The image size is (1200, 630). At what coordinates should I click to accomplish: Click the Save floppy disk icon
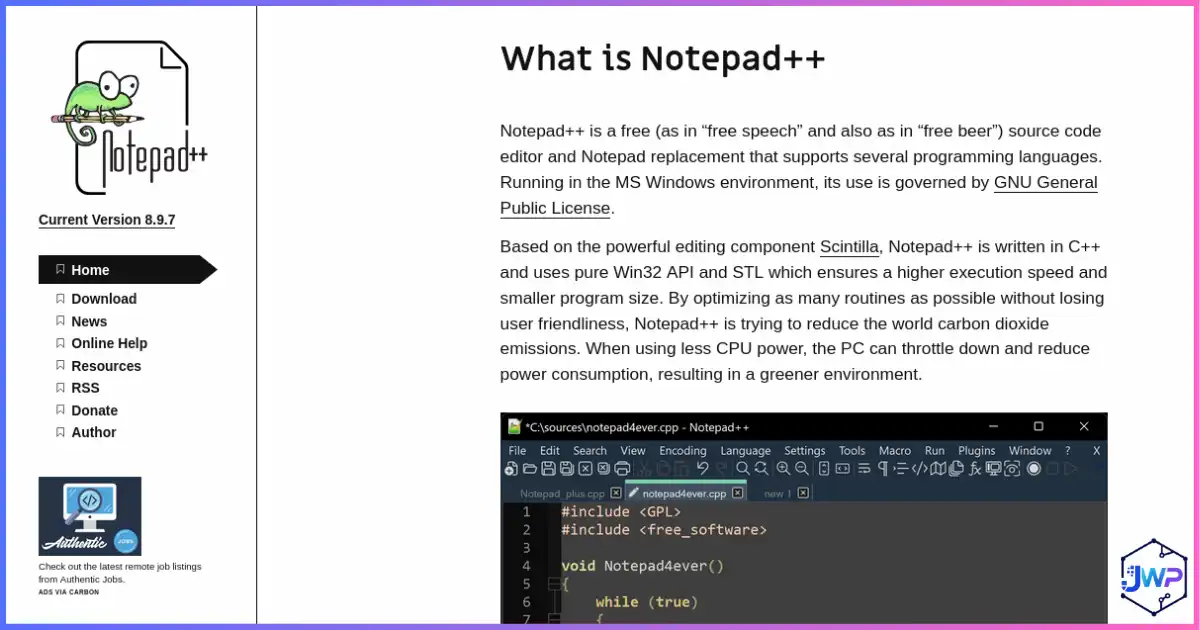click(548, 468)
